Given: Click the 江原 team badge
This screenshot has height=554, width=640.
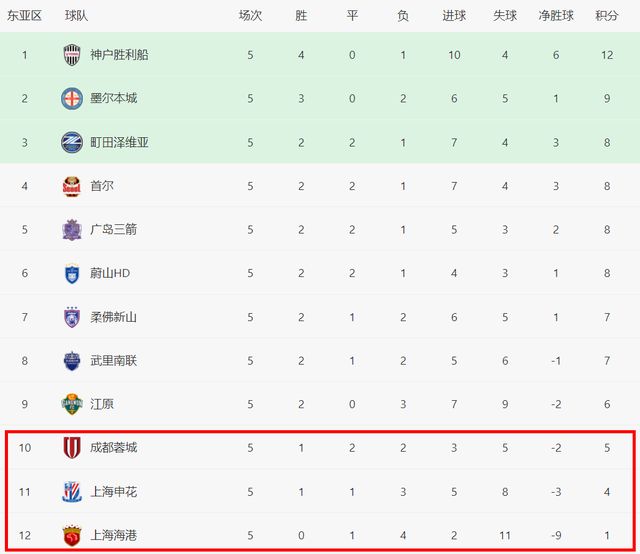Looking at the screenshot, I should (x=72, y=404).
